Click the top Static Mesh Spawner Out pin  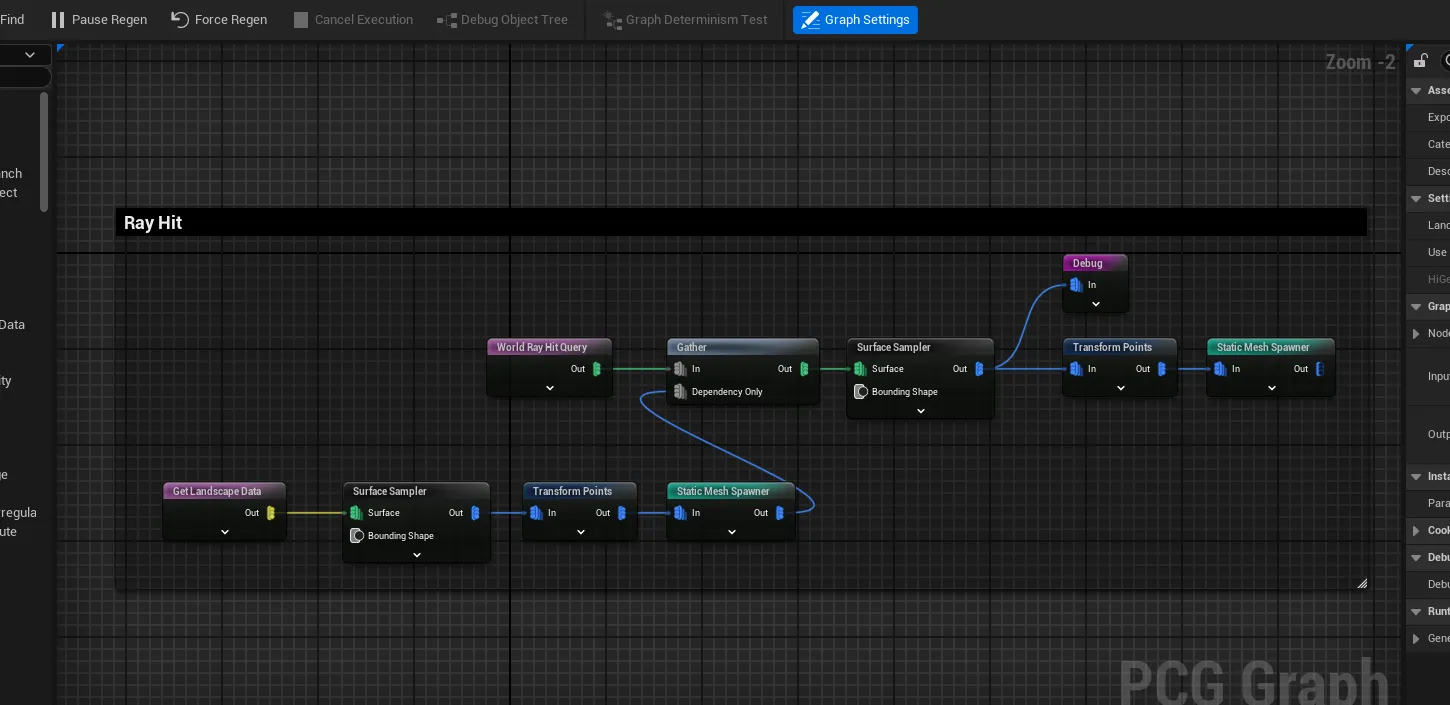coord(1320,369)
